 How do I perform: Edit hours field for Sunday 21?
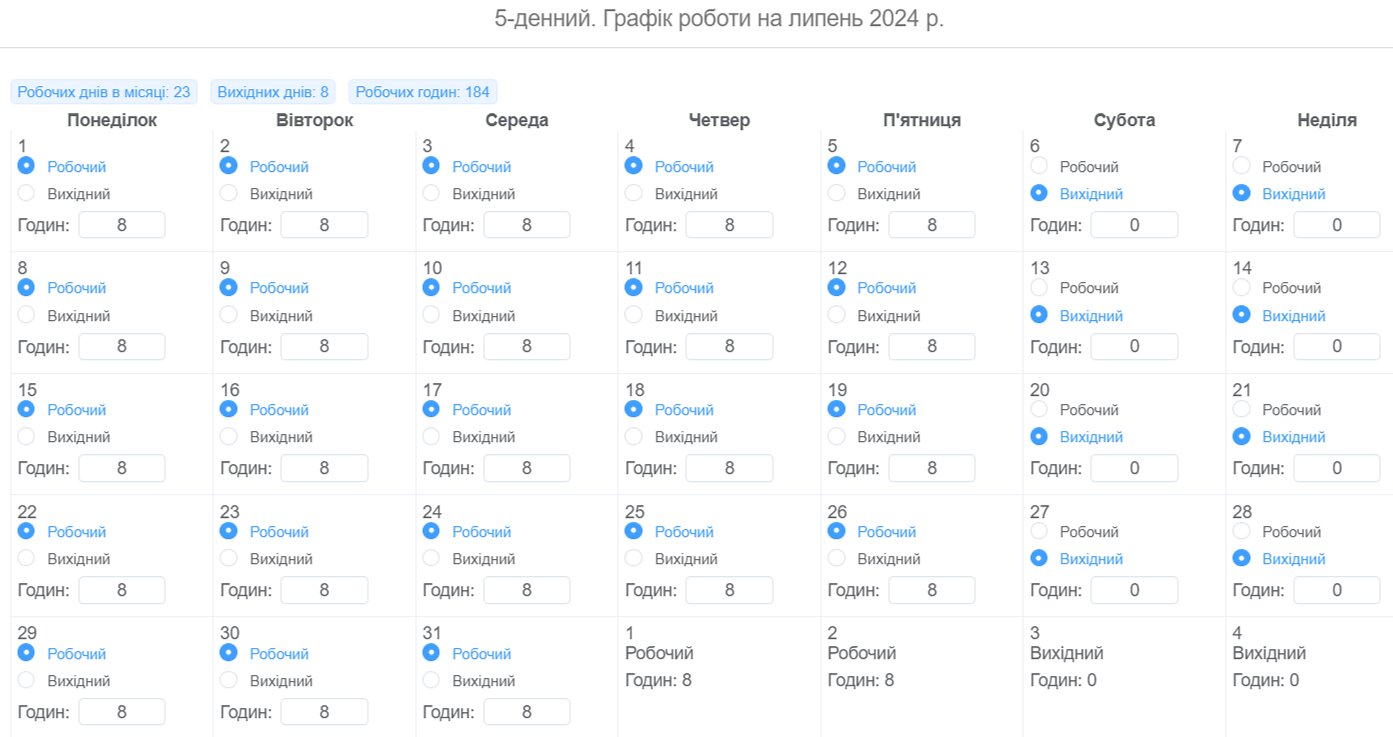(1337, 468)
